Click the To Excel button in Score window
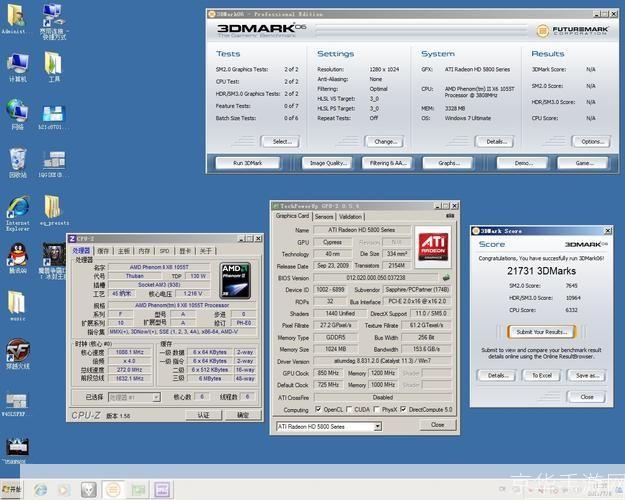625x500 pixels. tap(542, 376)
